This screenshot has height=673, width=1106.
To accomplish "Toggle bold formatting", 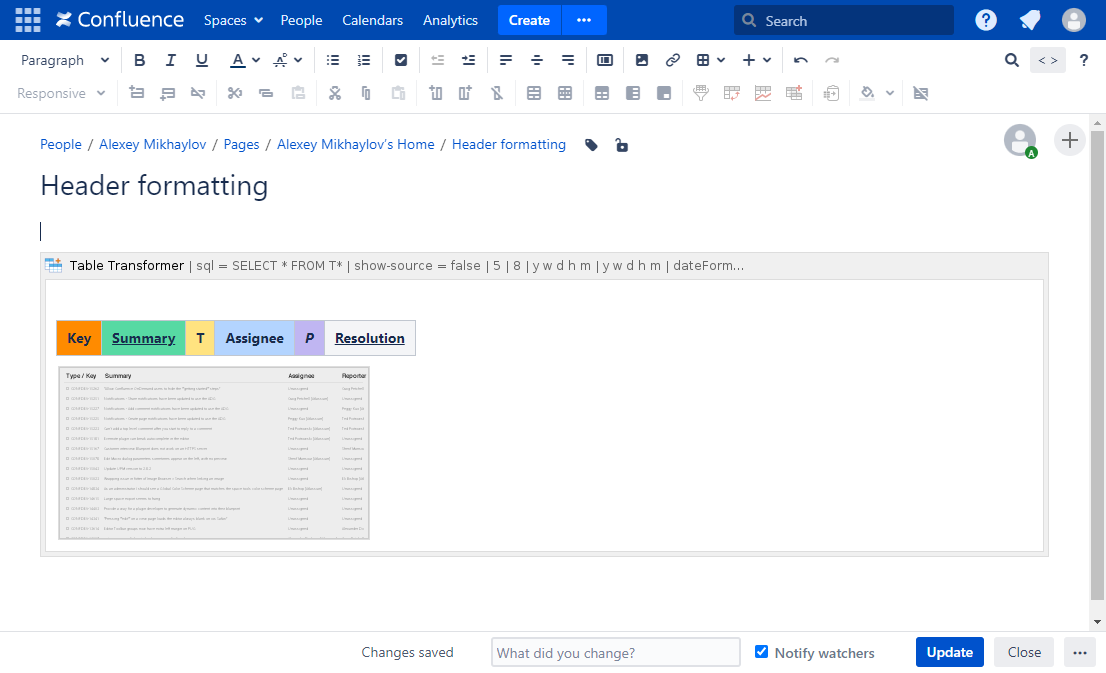I will coord(140,61).
